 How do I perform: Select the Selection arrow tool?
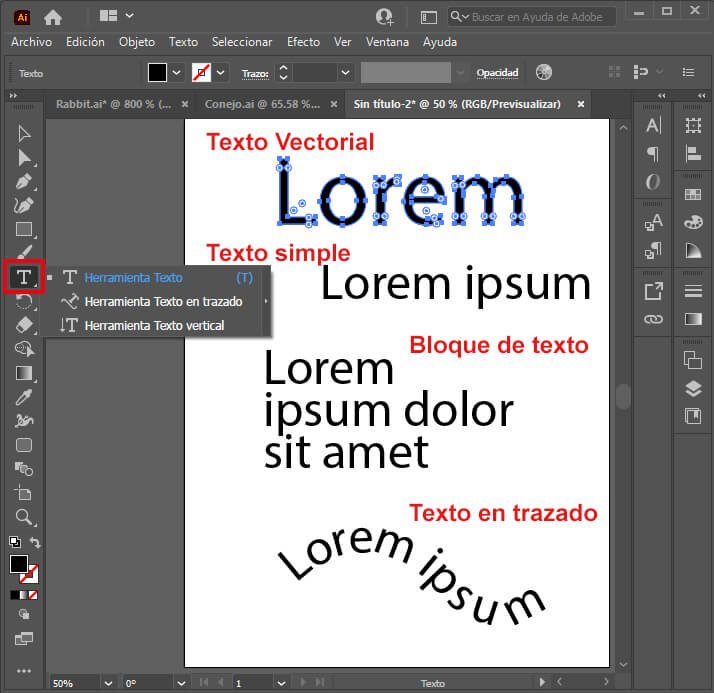[x=24, y=133]
